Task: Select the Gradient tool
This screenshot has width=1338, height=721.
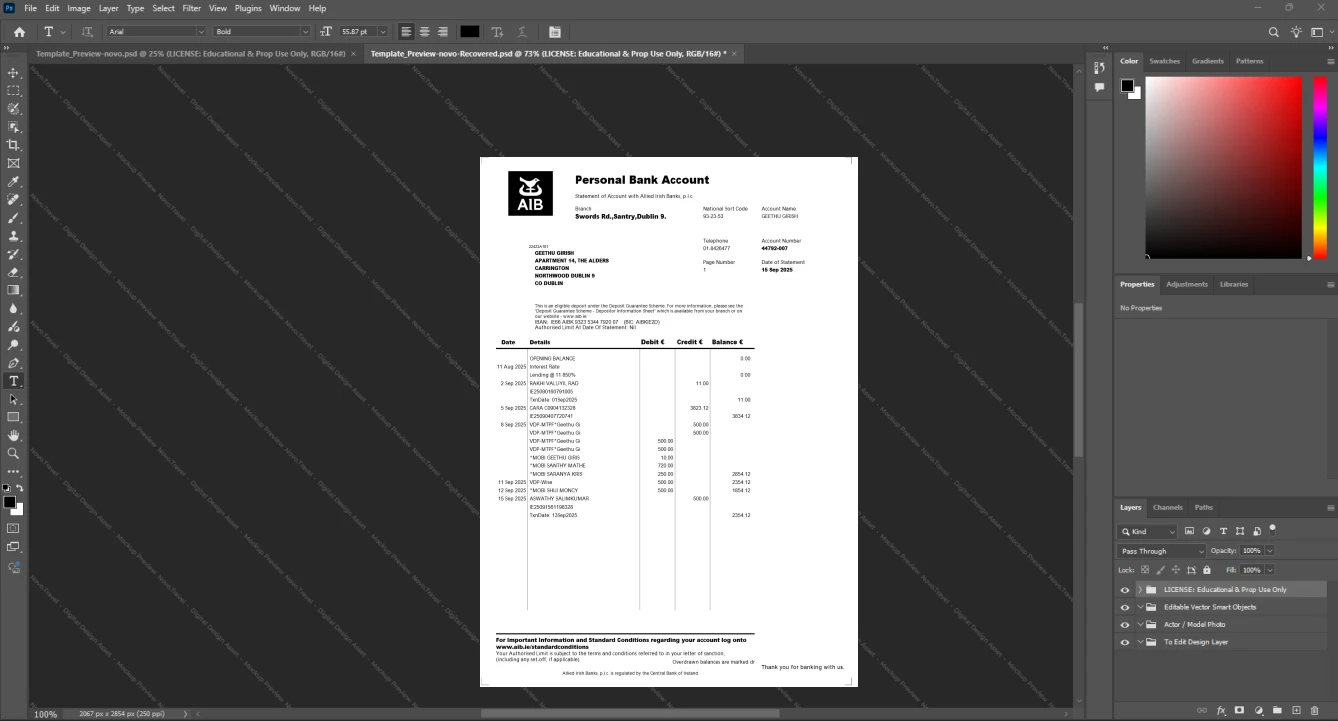Action: 14,290
